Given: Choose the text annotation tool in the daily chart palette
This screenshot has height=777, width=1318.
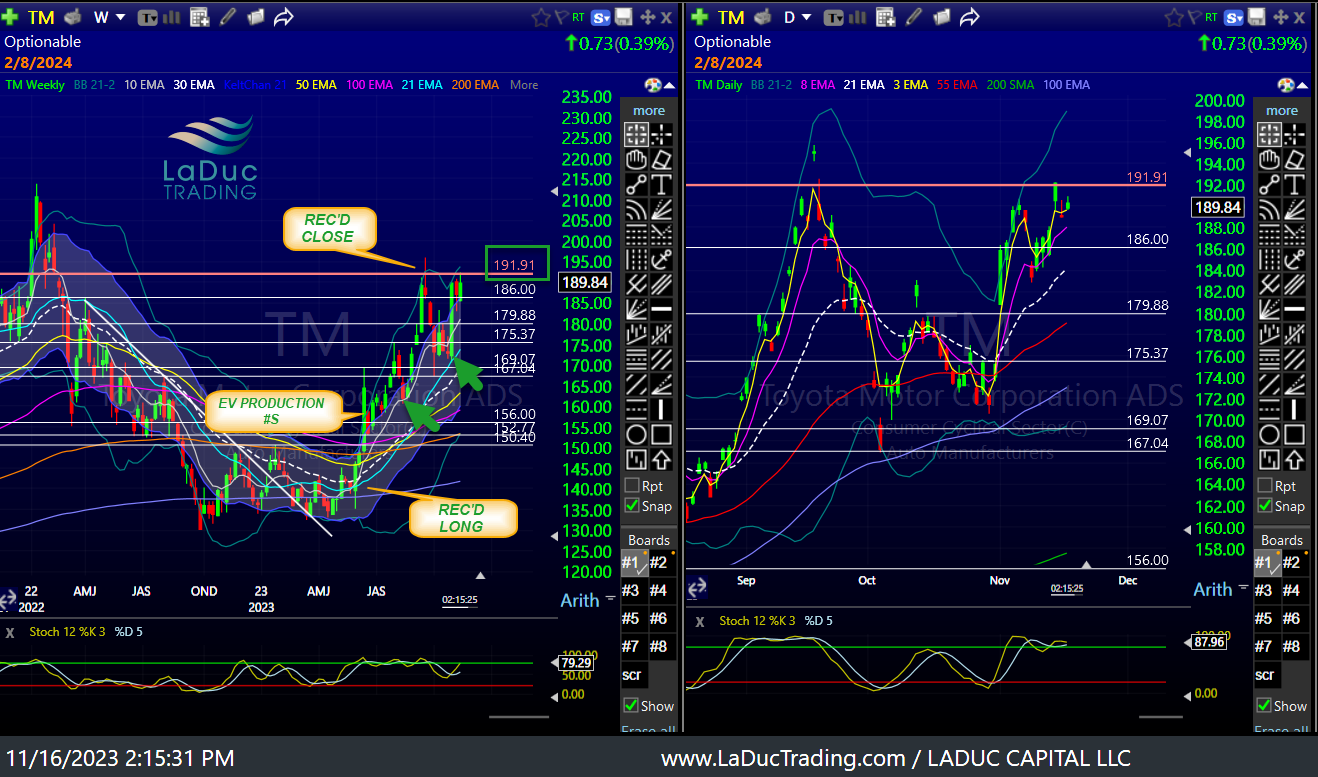Looking at the screenshot, I should pyautogui.click(x=1295, y=184).
